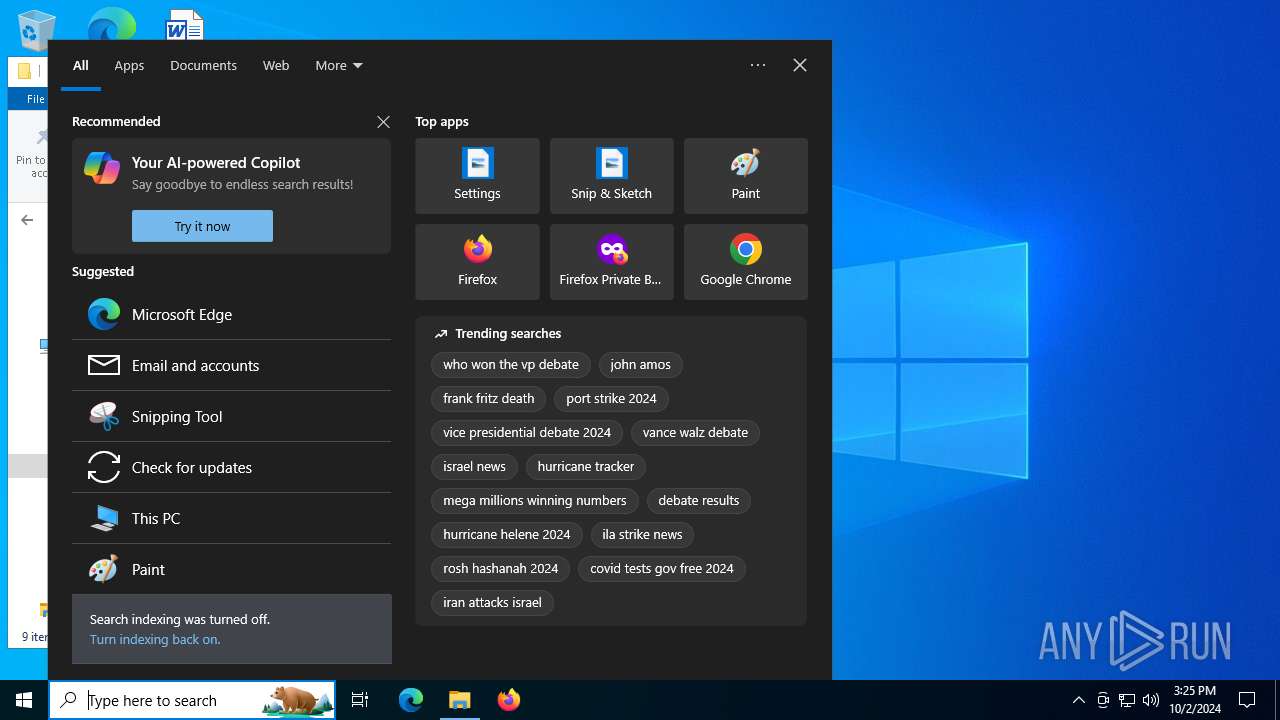
Task: Click the Try it now button
Action: tap(202, 226)
